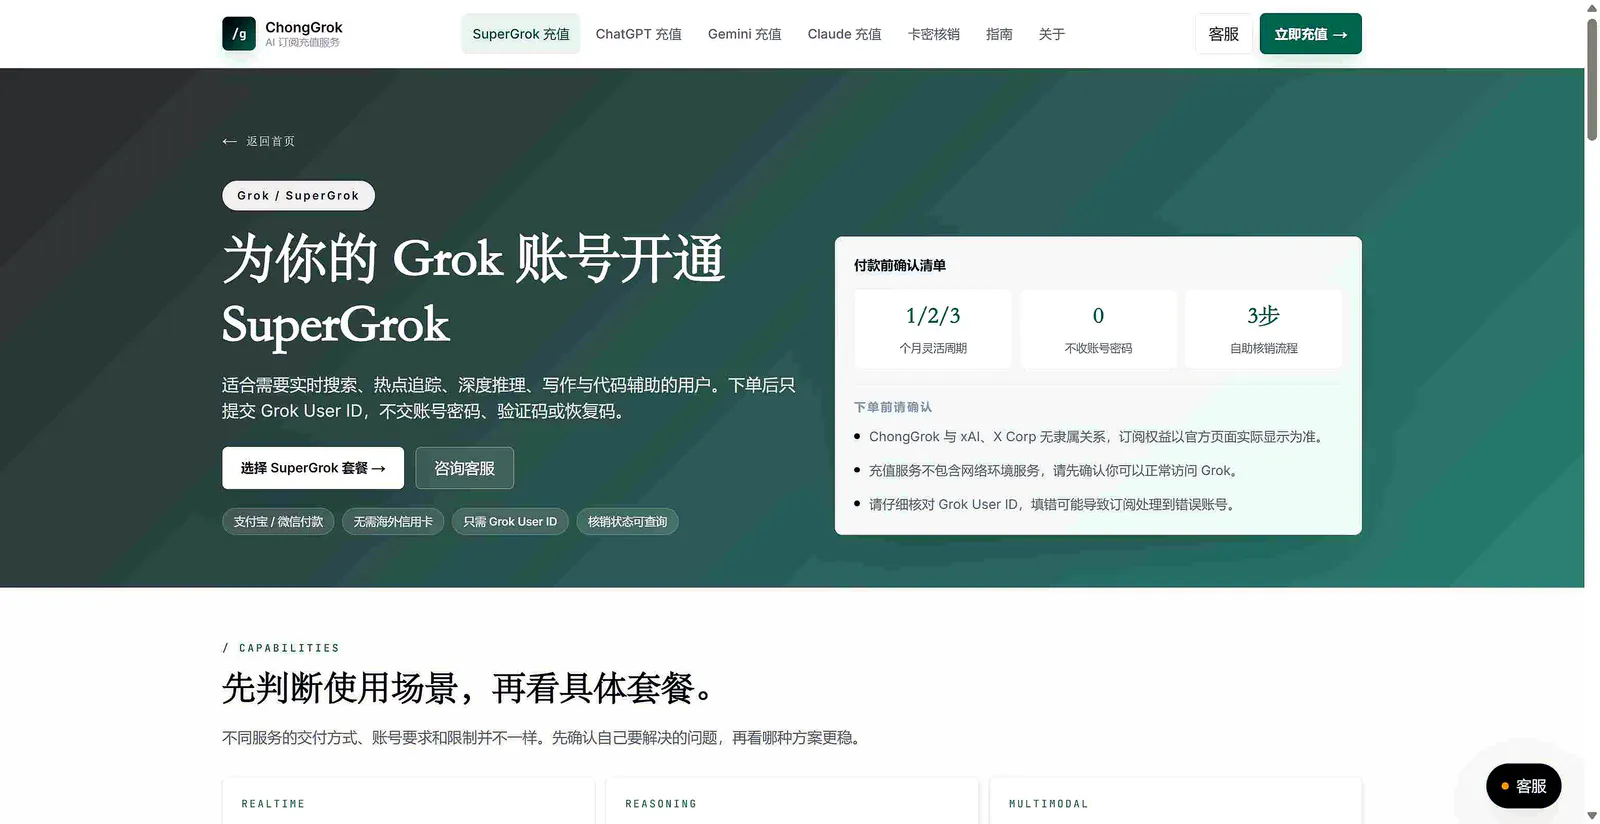Viewport: 1600px width, 824px height.
Task: Click the page vertical scrollbar thumb
Action: 1592,78
